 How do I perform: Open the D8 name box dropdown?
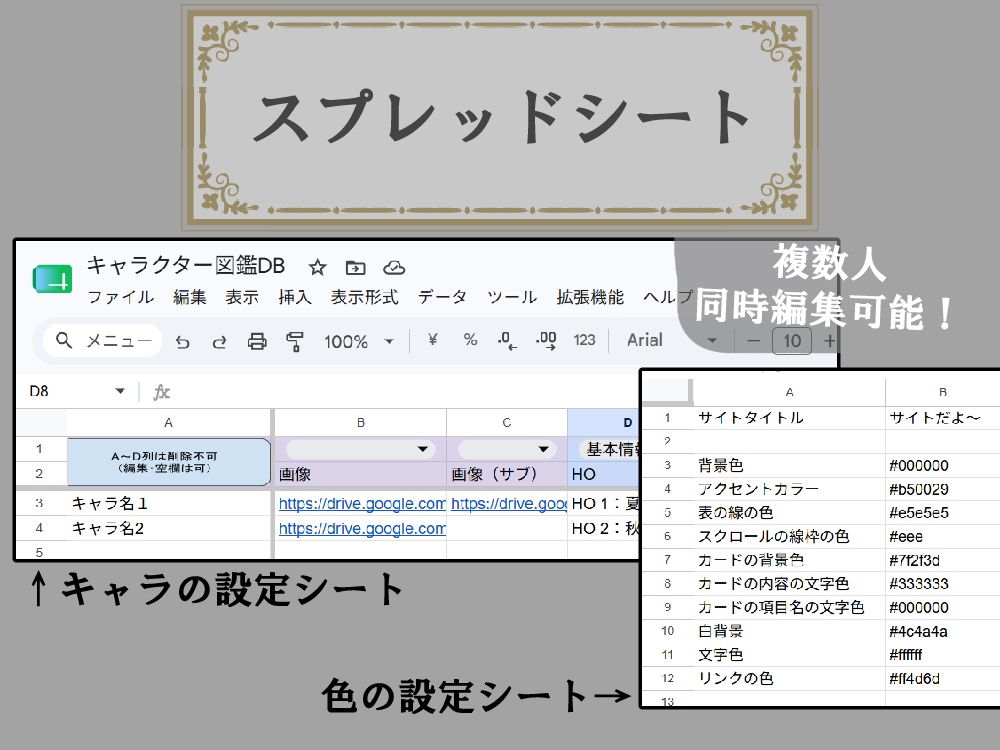[x=120, y=391]
